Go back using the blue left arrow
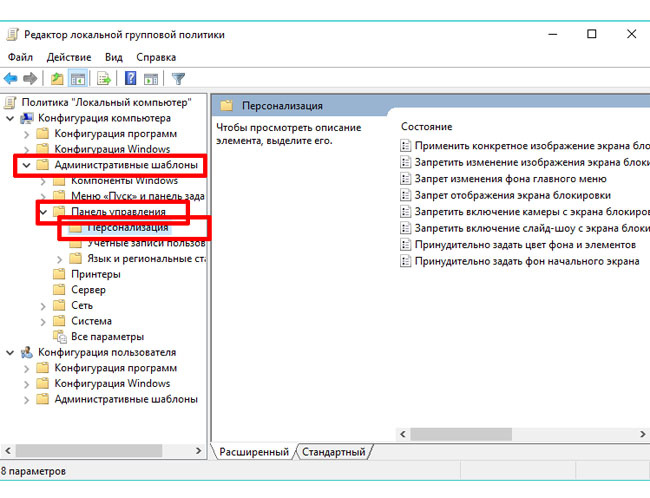The height and width of the screenshot is (498, 650). 10,78
